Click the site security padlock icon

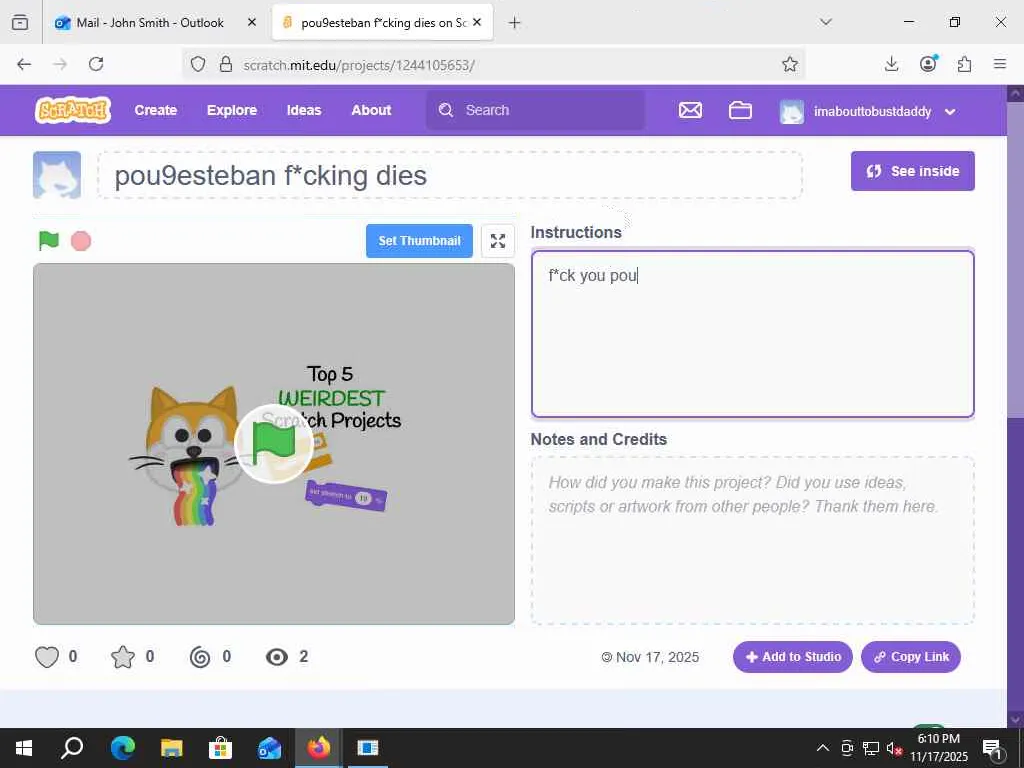point(226,64)
